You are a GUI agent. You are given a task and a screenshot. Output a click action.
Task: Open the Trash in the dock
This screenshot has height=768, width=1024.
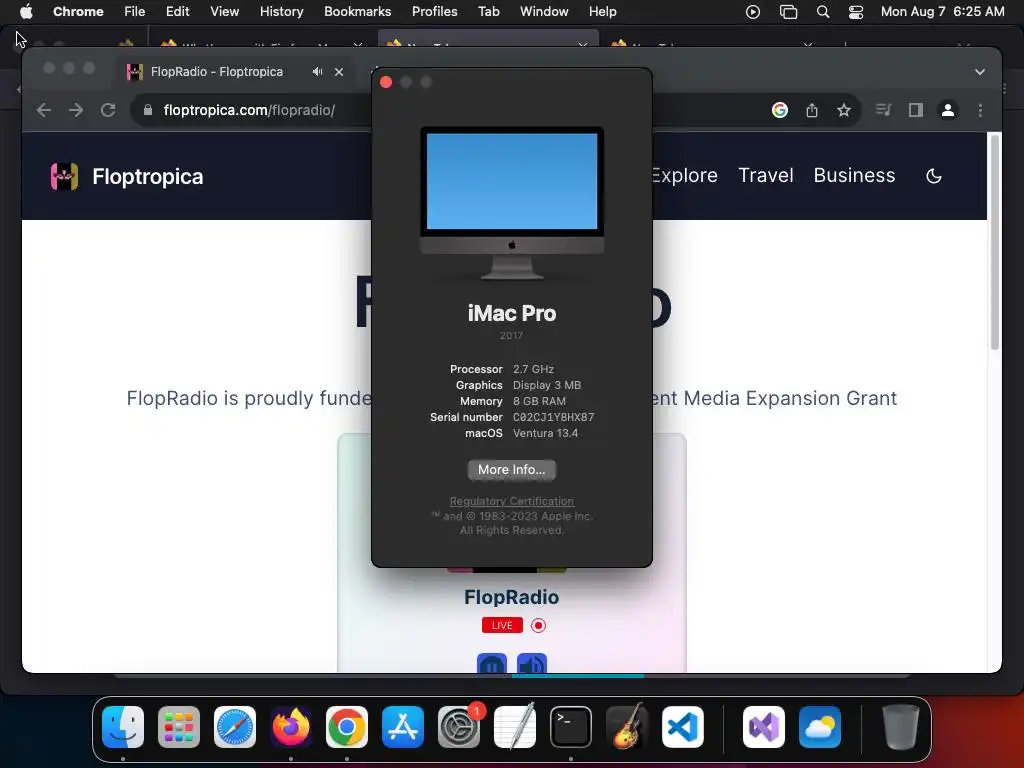[x=901, y=727]
